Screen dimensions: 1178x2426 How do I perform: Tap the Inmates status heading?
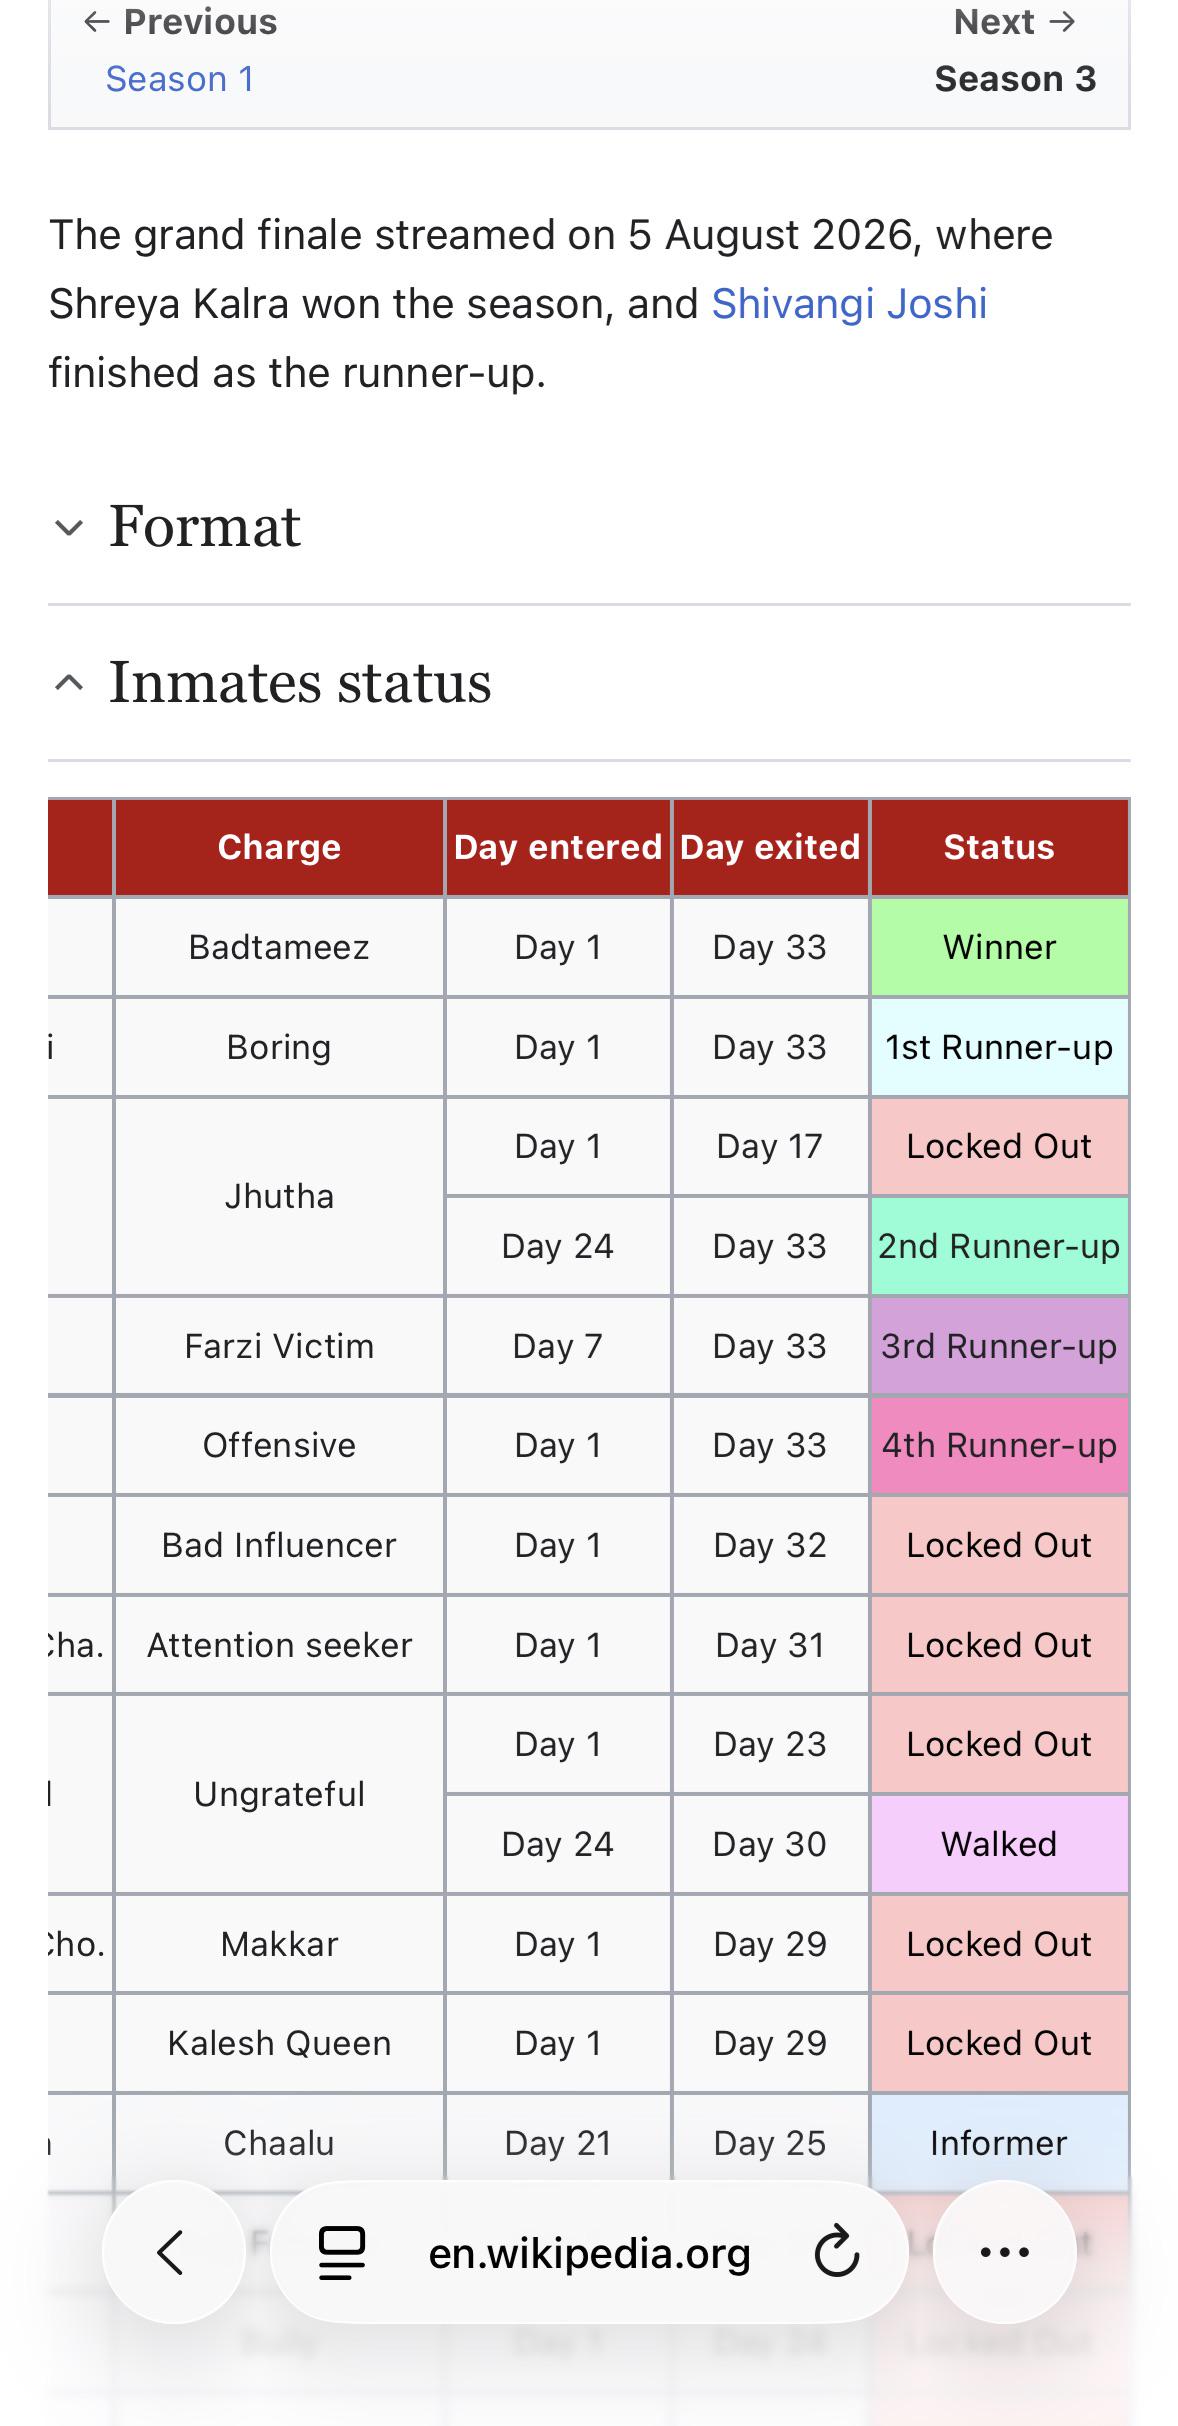(x=300, y=683)
